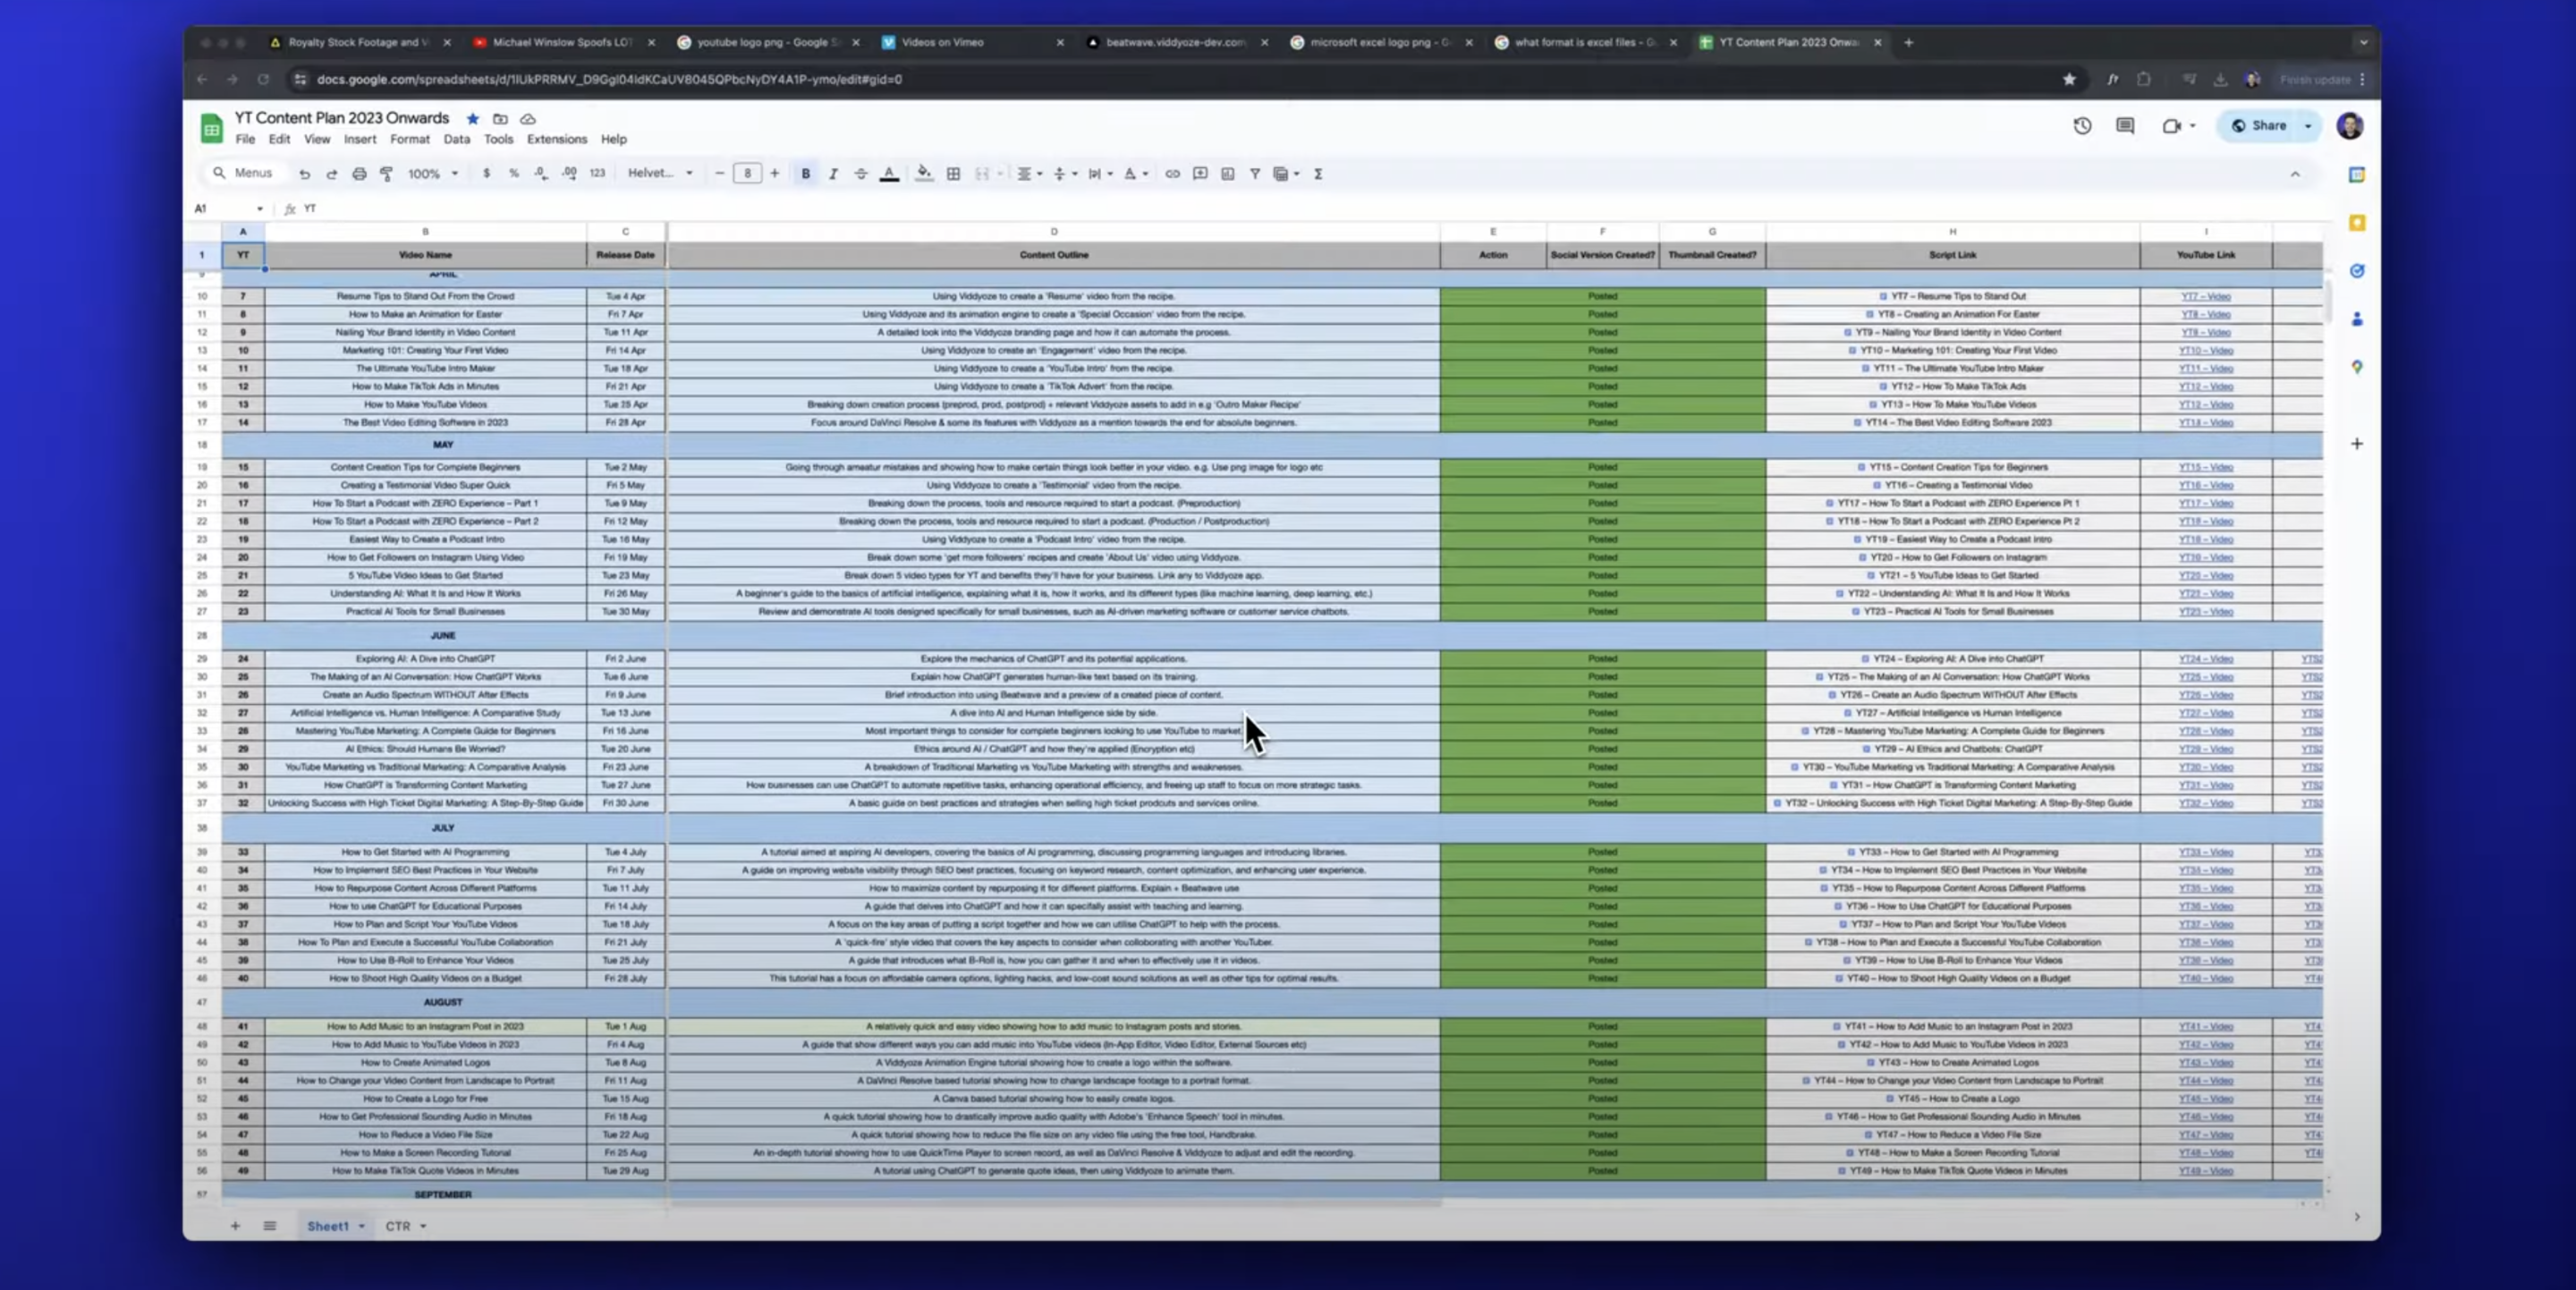Add a new sheet with plus icon
Screen dimensions: 2576x1290
(x=235, y=1226)
